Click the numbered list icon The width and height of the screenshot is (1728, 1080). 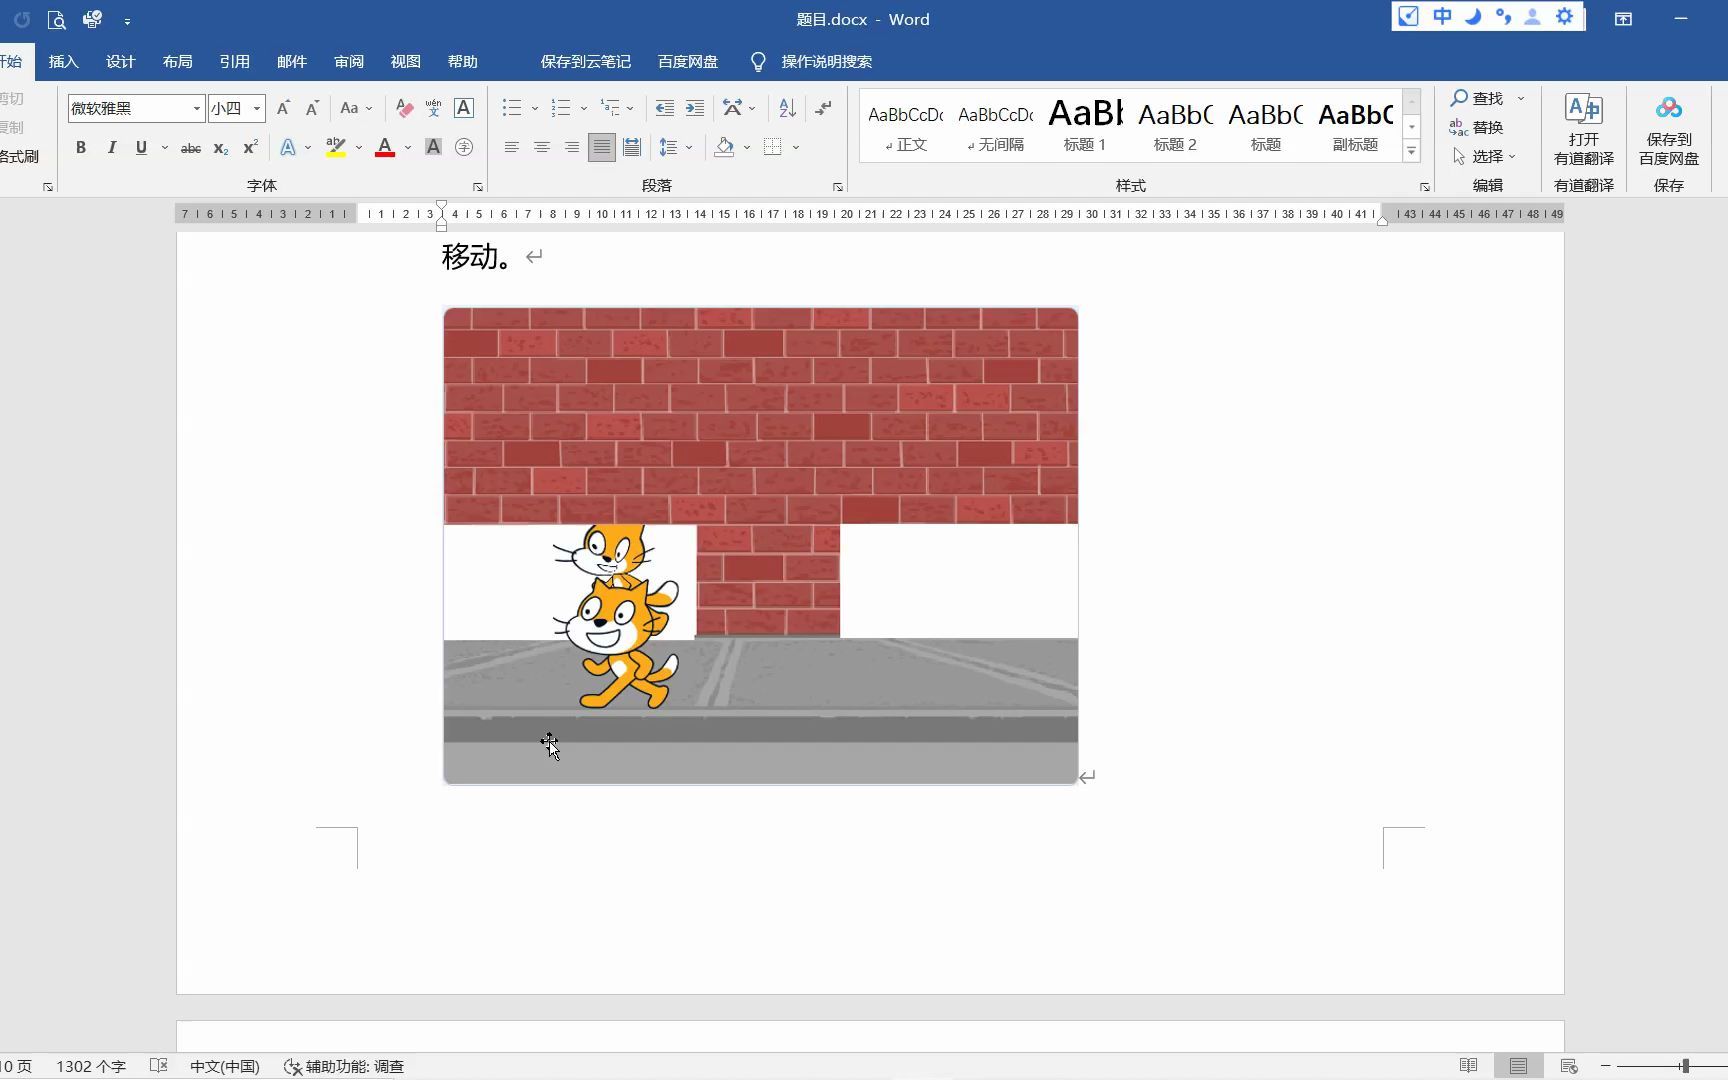[561, 108]
